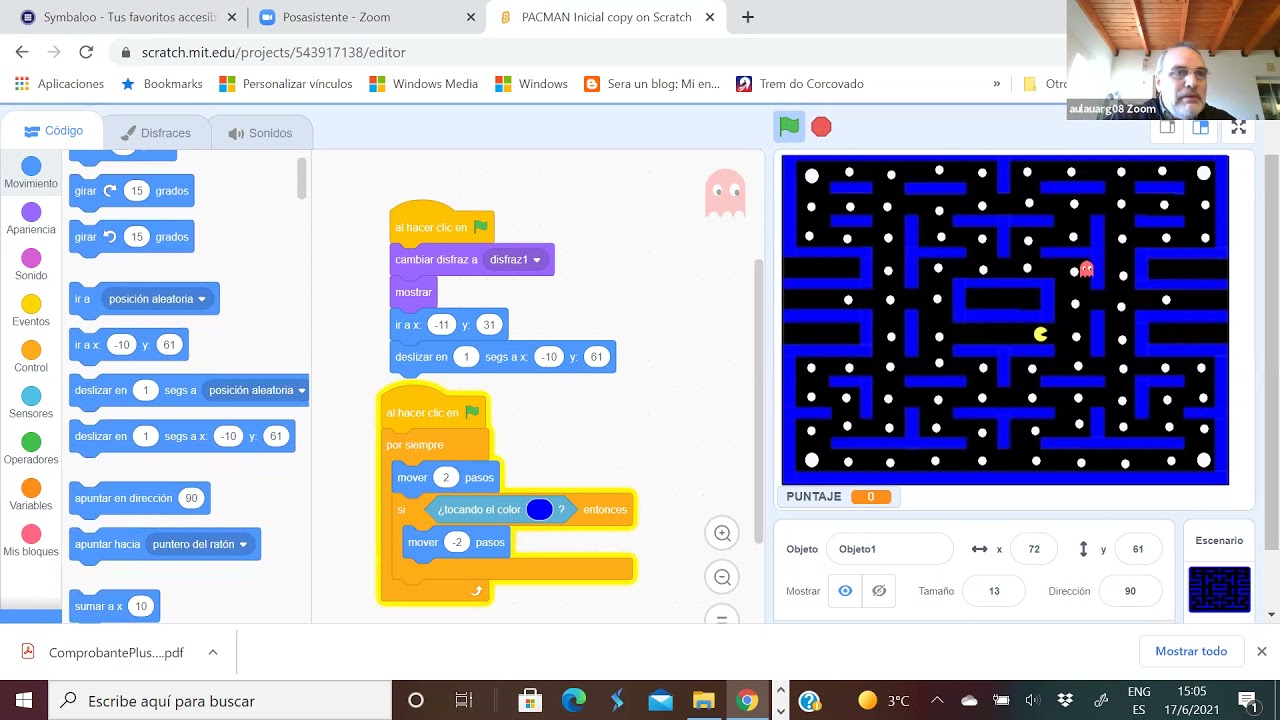The width and height of the screenshot is (1280, 720).
Task: Click Mostrar todo in the downloads bar
Action: [x=1191, y=651]
